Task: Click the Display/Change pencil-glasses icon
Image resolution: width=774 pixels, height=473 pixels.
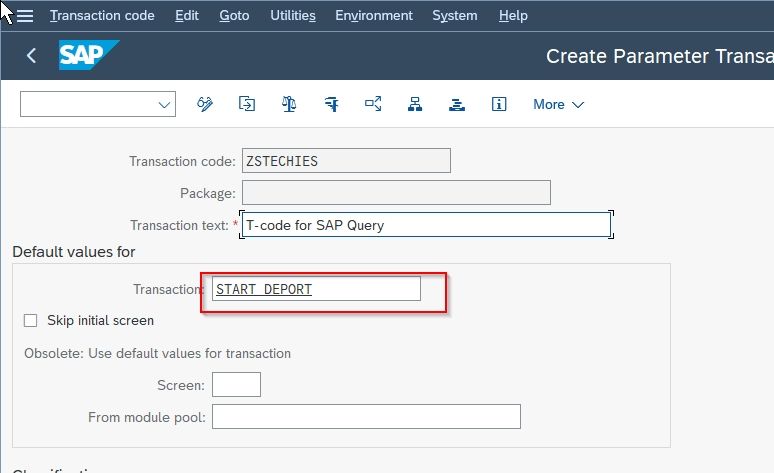Action: [x=205, y=104]
